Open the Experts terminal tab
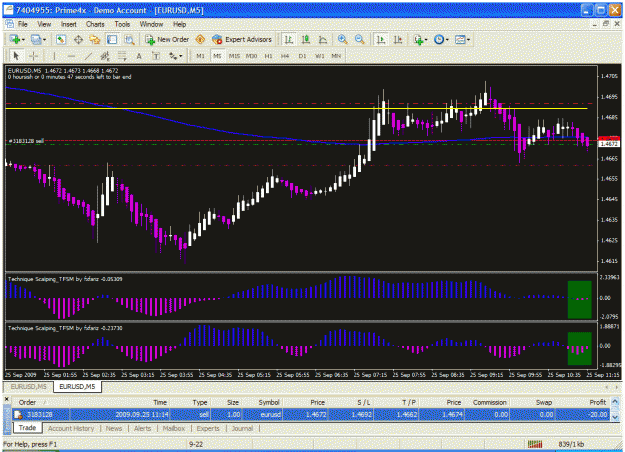 (x=208, y=428)
